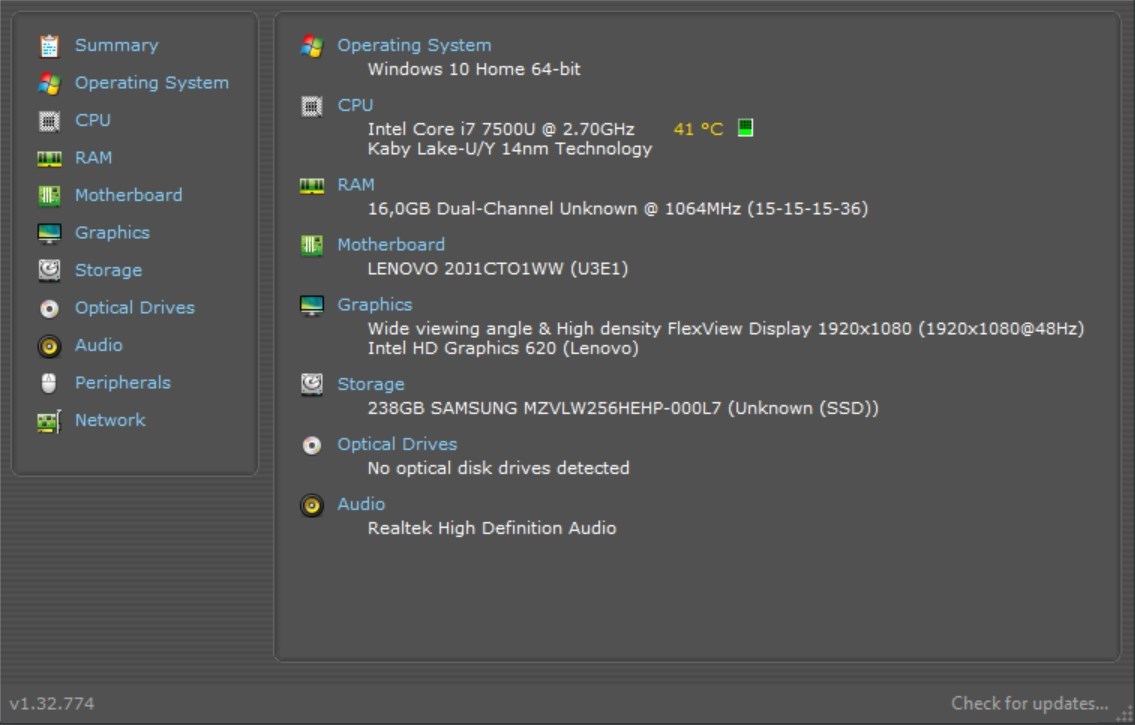Click the Summary clipboard icon in sidebar
Image resolution: width=1135 pixels, height=725 pixels.
(49, 46)
